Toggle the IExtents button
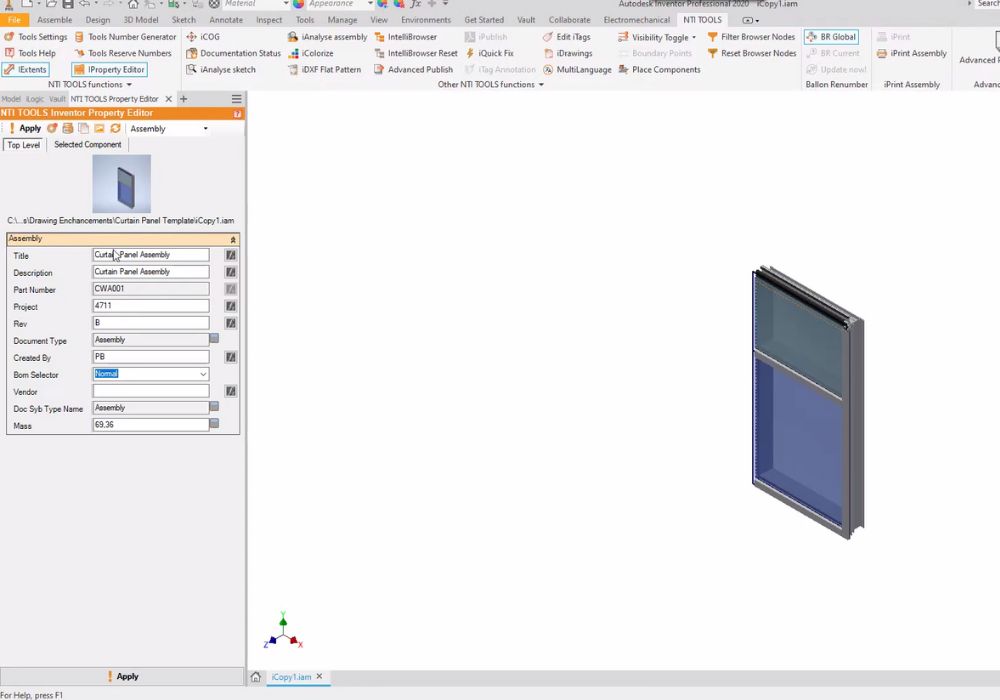 click(x=25, y=70)
